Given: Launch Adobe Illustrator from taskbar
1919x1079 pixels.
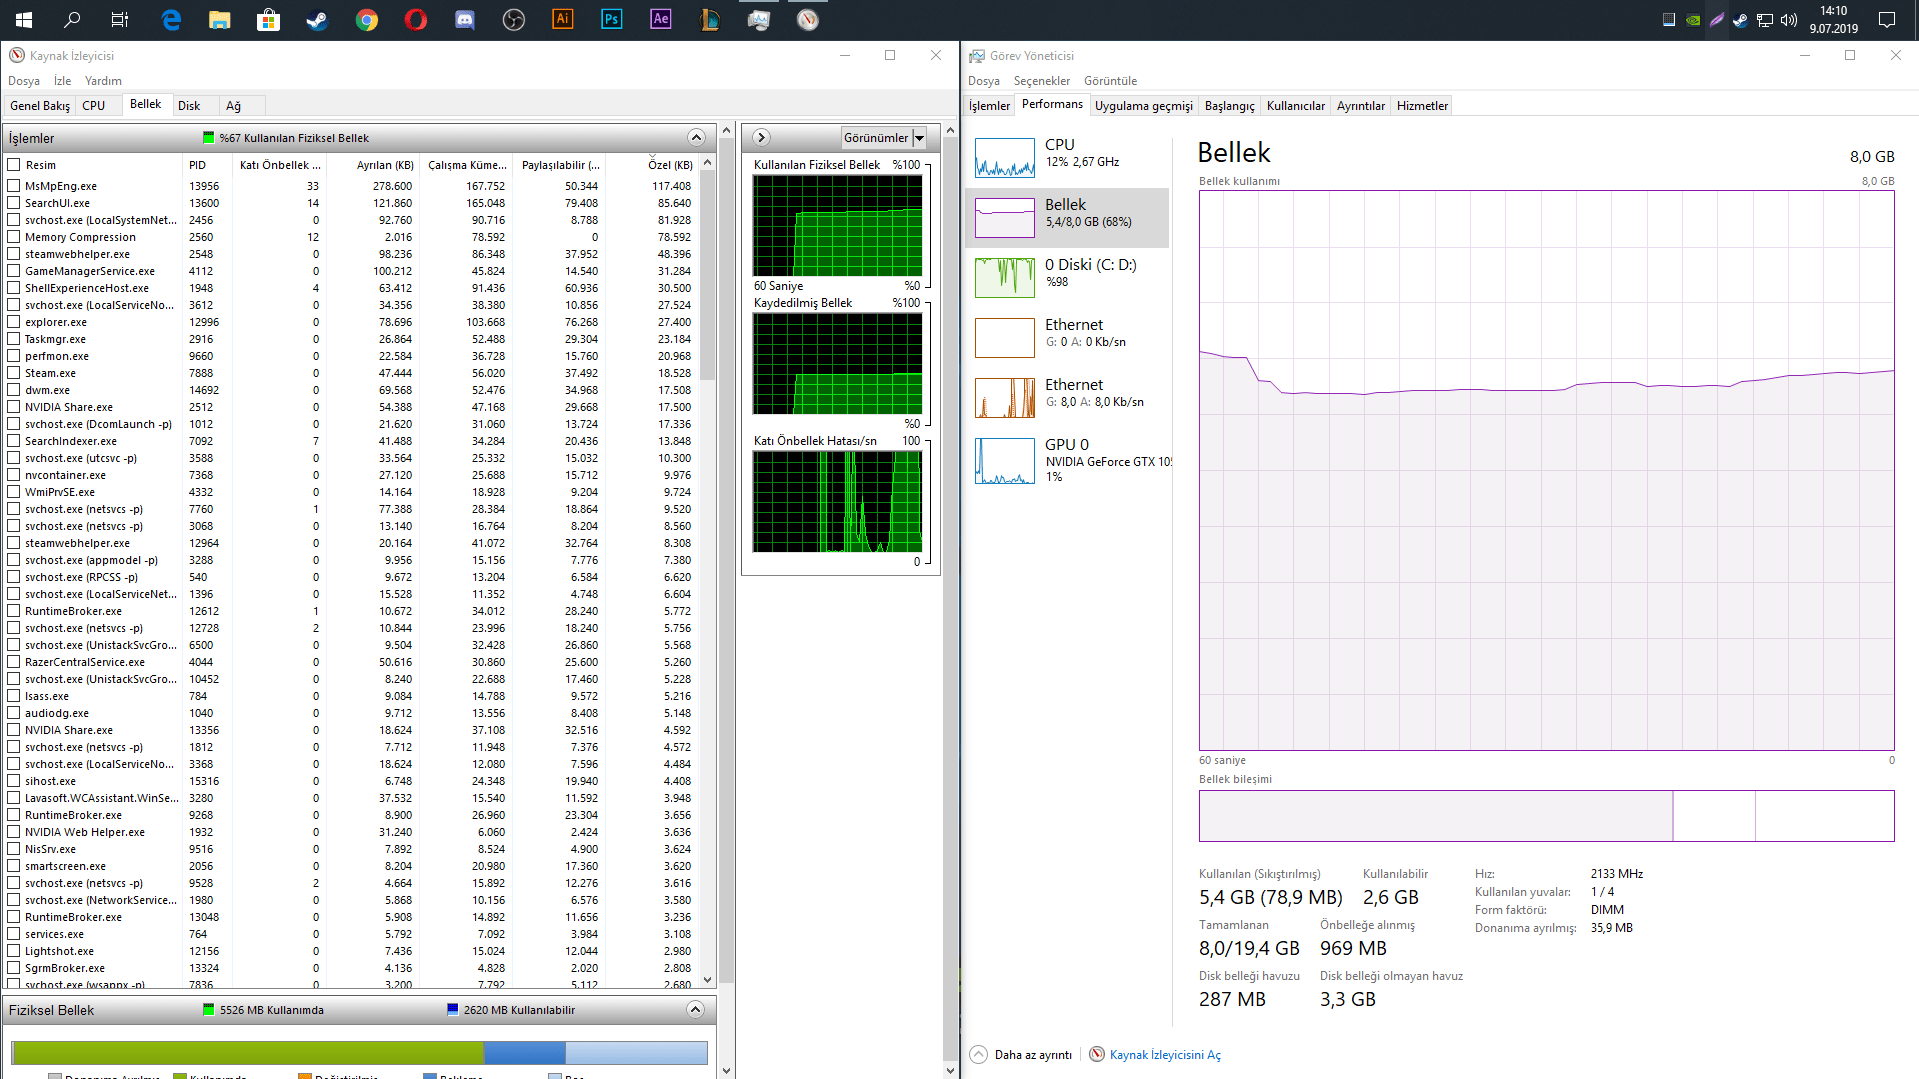Looking at the screenshot, I should (x=563, y=20).
